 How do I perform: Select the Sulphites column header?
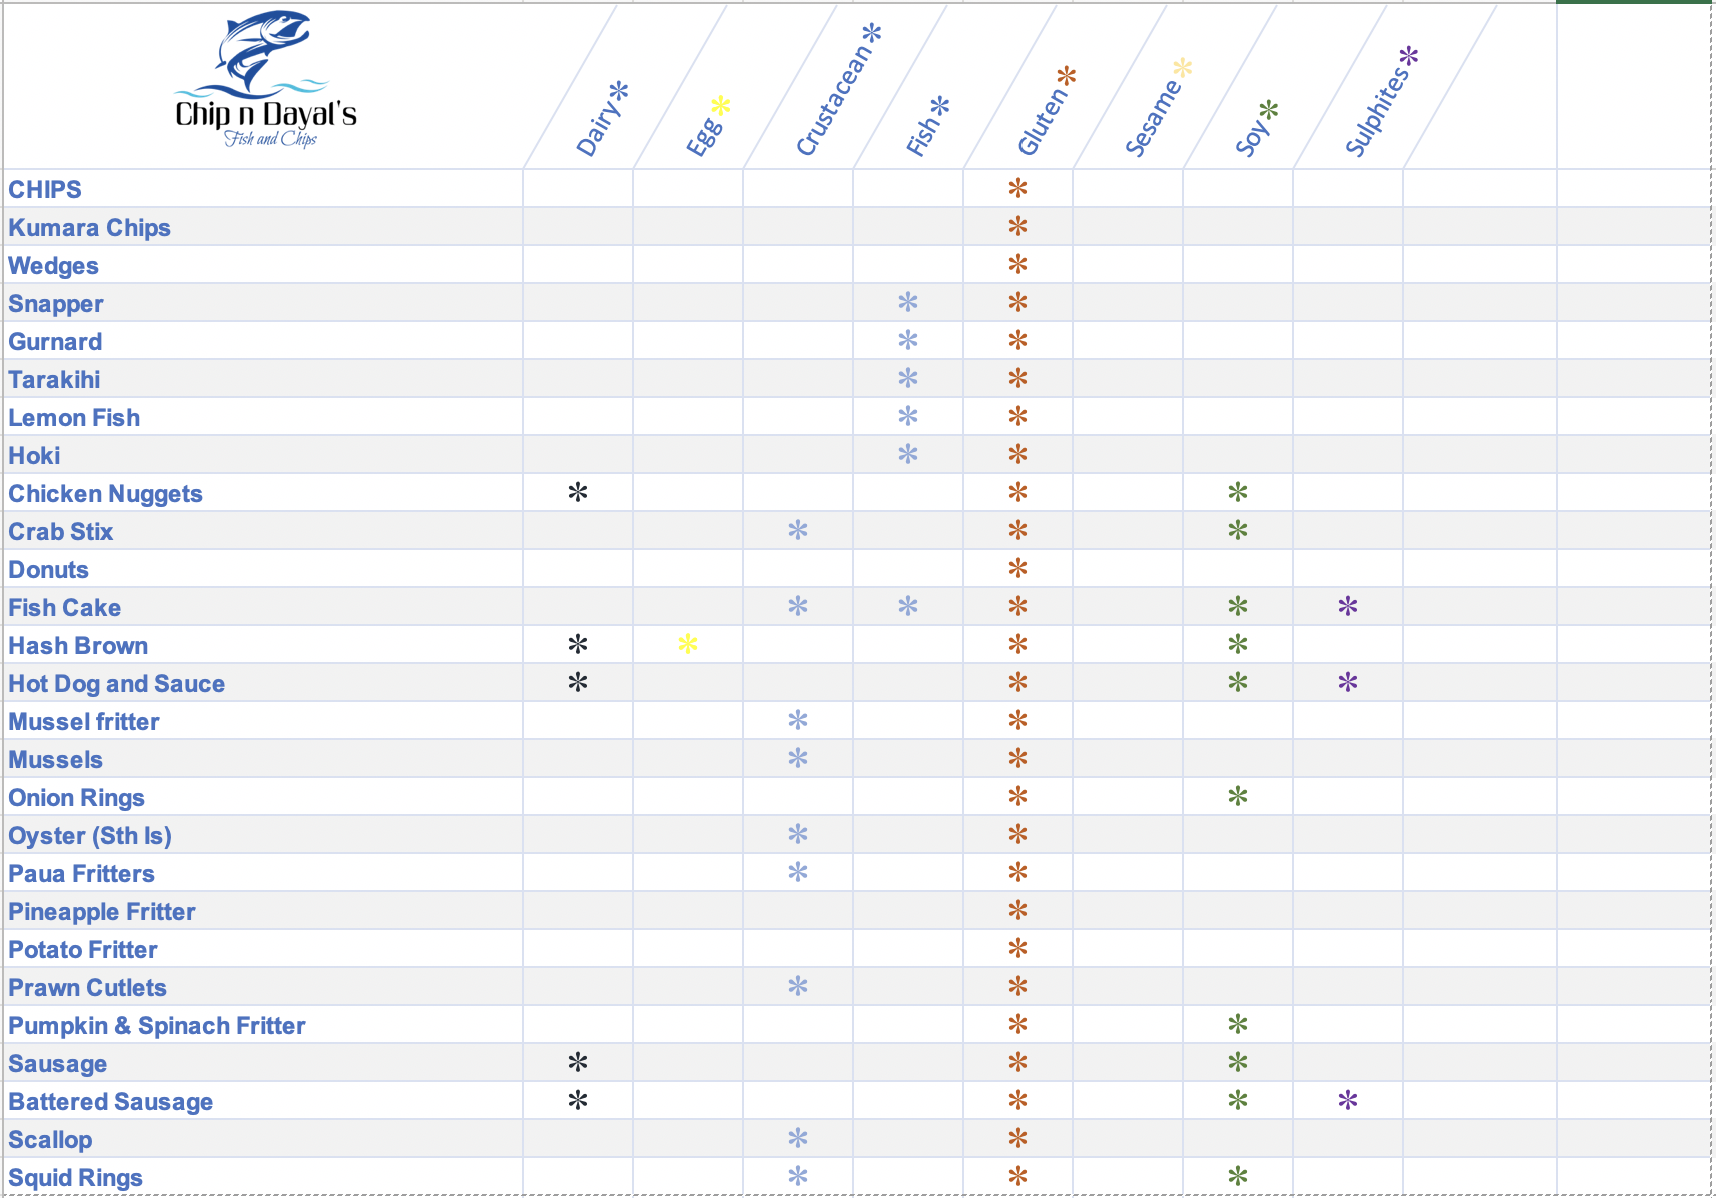click(1379, 103)
